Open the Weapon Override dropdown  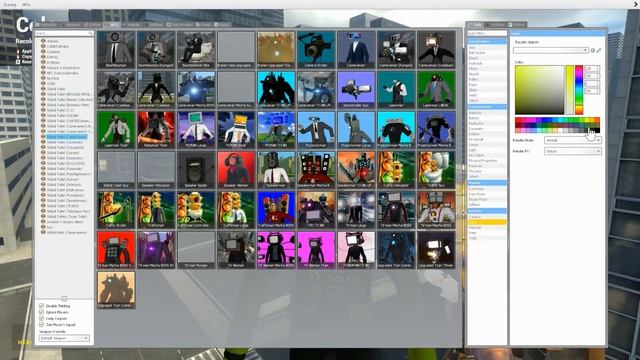[64, 338]
